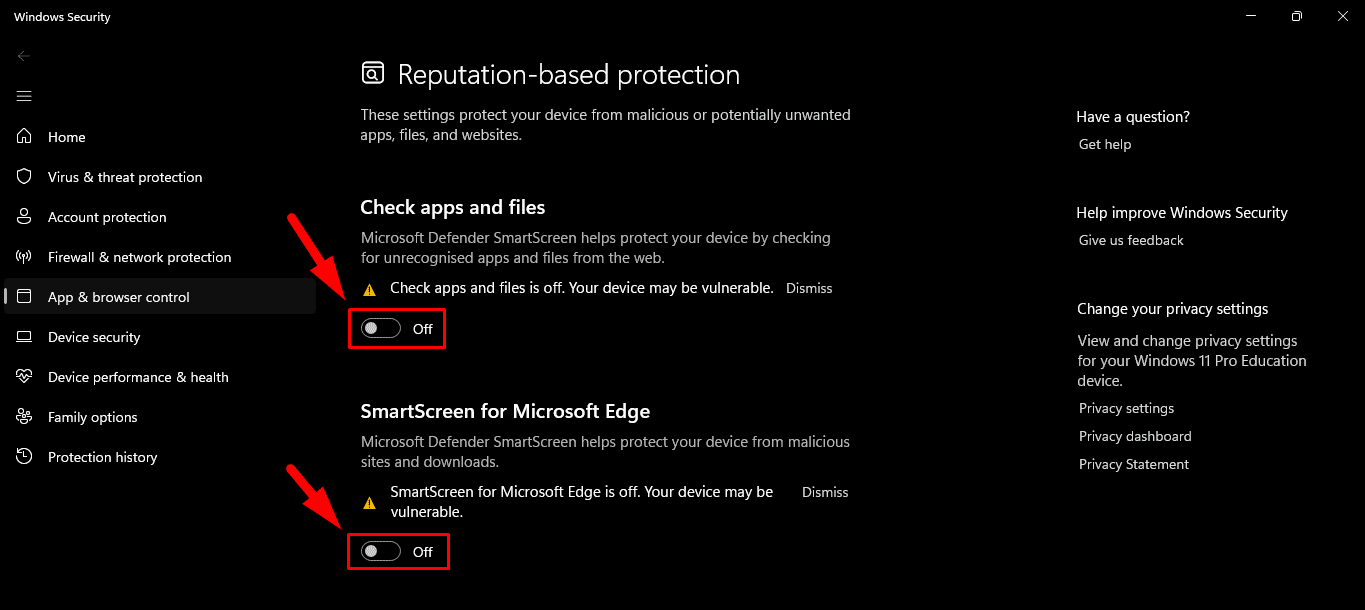This screenshot has height=610, width=1365.
Task: Click the back arrow
Action: (24, 56)
